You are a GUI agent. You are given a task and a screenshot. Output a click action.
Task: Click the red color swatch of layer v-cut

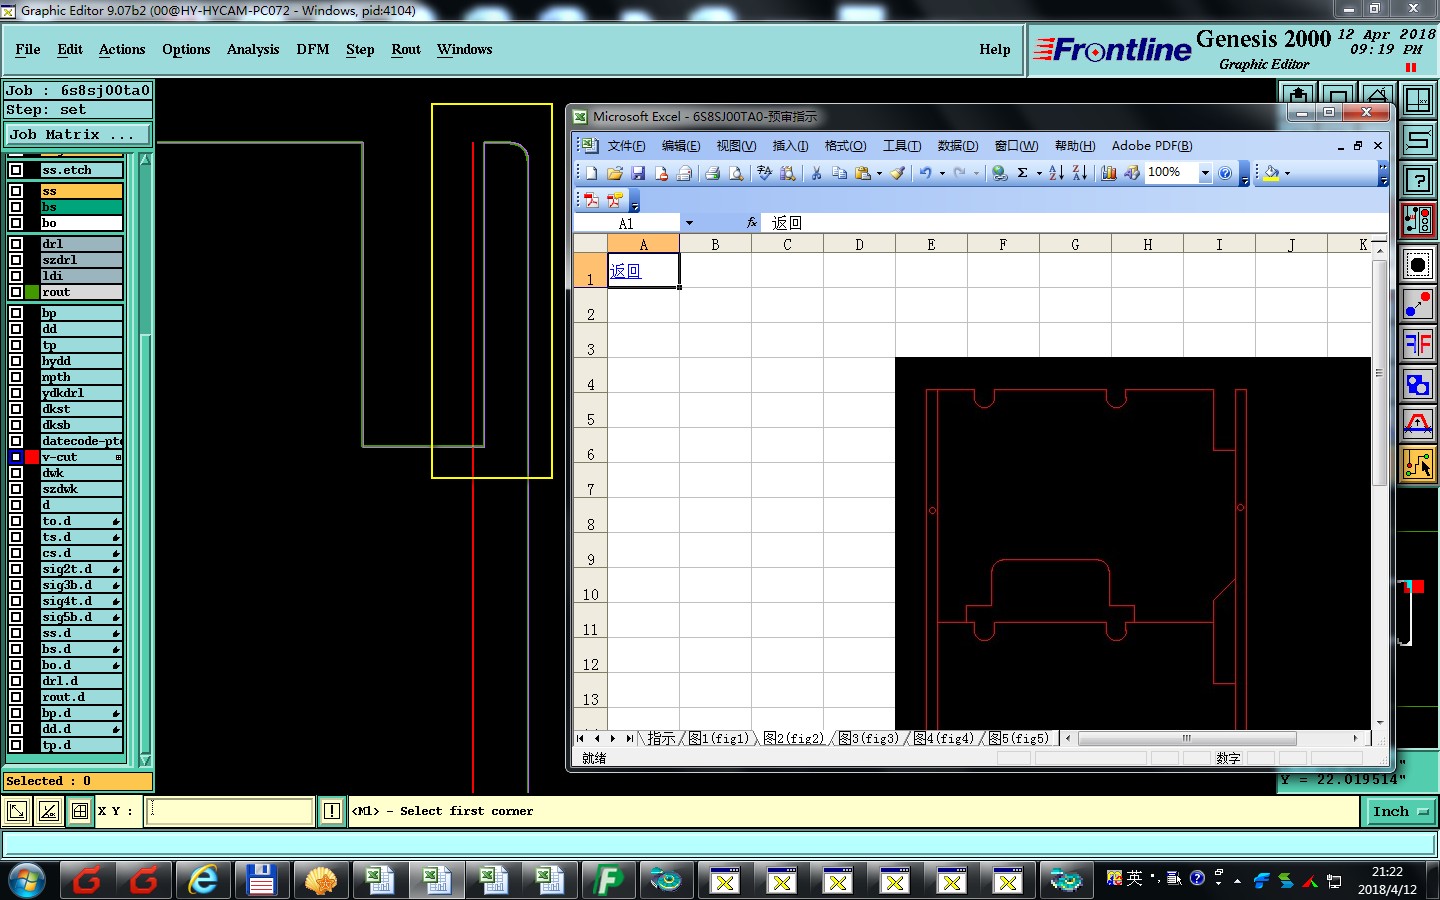(32, 457)
